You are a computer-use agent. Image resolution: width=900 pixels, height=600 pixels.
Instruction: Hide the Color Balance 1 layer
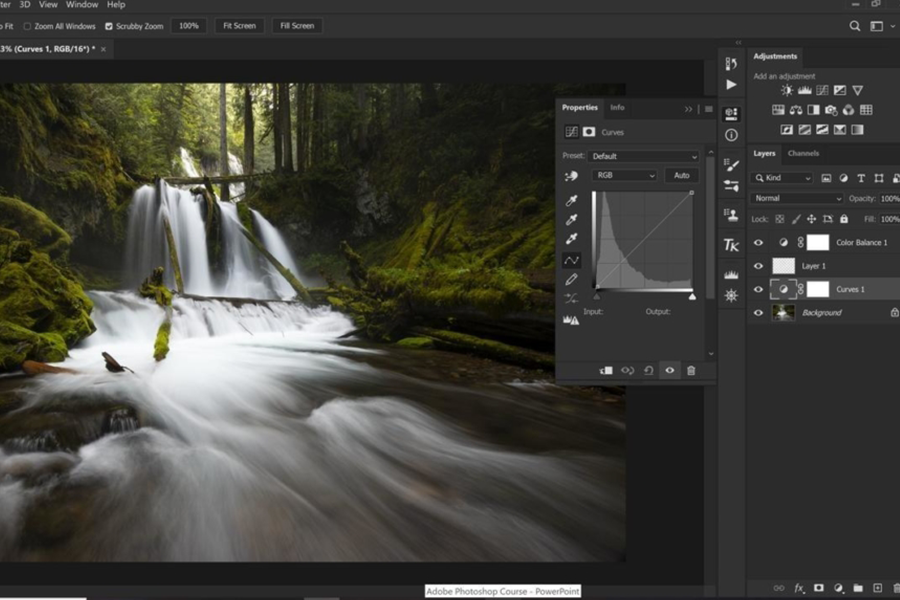tap(758, 243)
